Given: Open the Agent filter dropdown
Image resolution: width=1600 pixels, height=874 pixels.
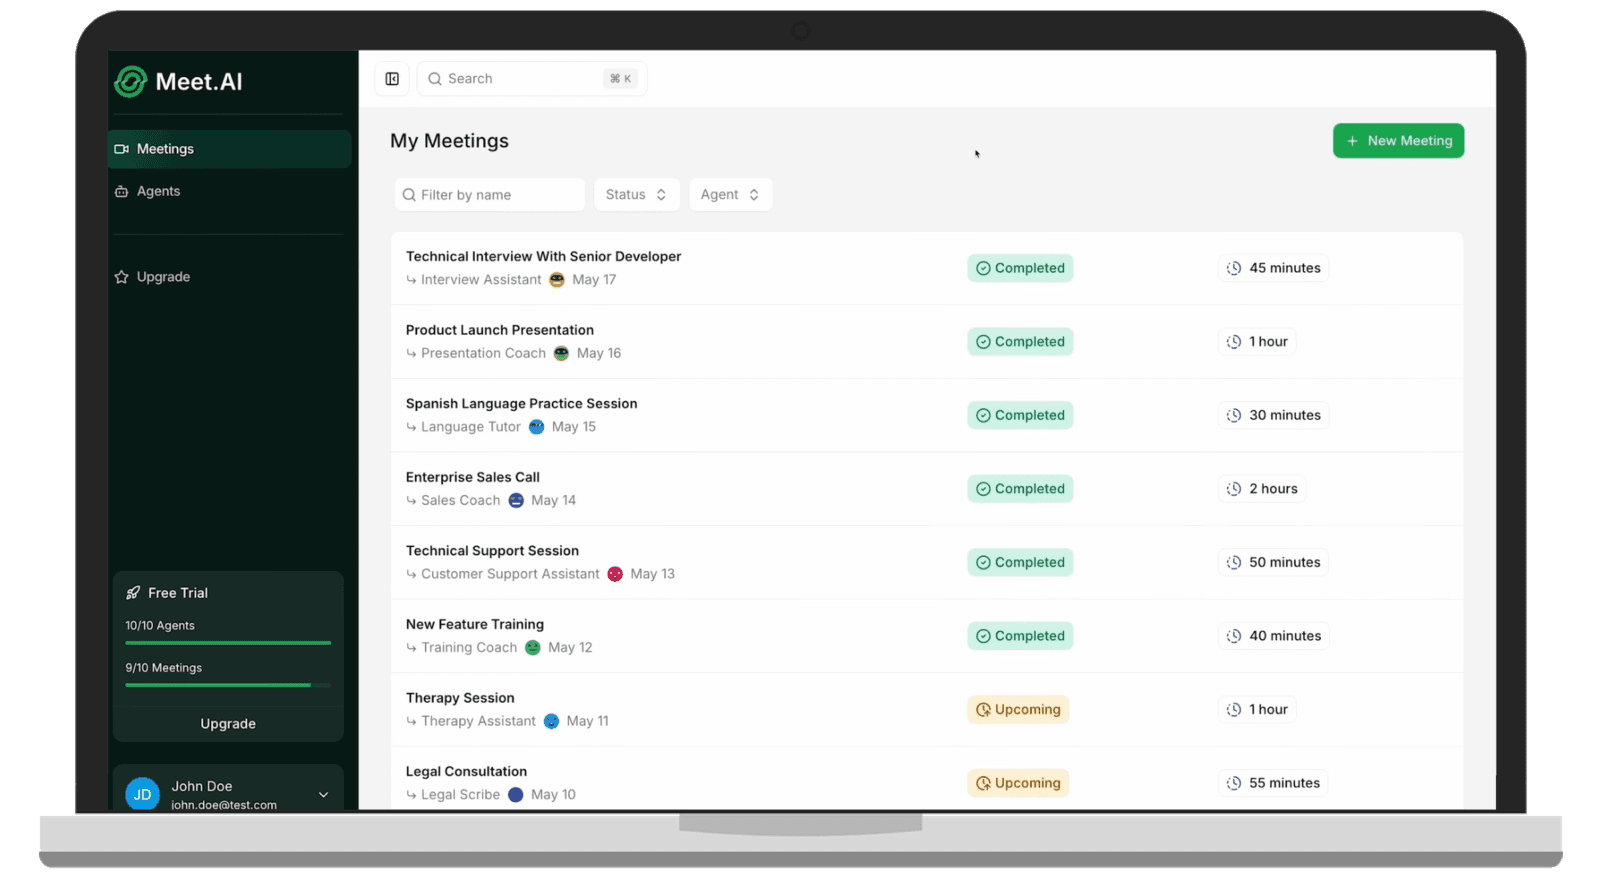Looking at the screenshot, I should point(730,195).
